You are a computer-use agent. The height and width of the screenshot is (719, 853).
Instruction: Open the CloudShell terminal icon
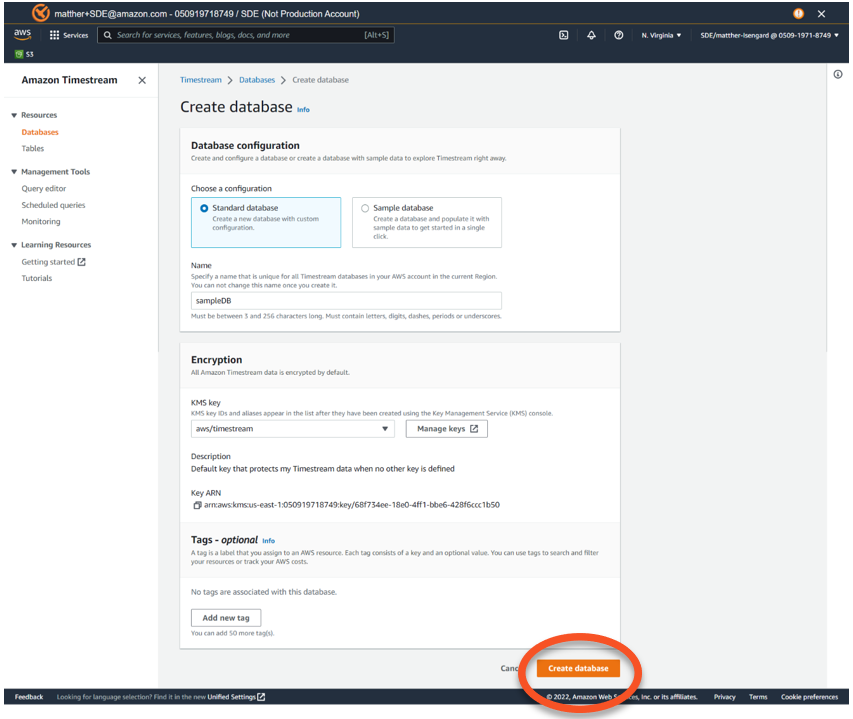pyautogui.click(x=564, y=35)
